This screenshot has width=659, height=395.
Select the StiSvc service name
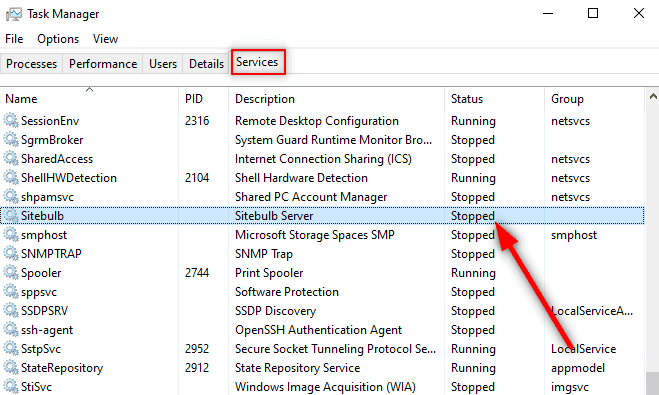coord(36,387)
